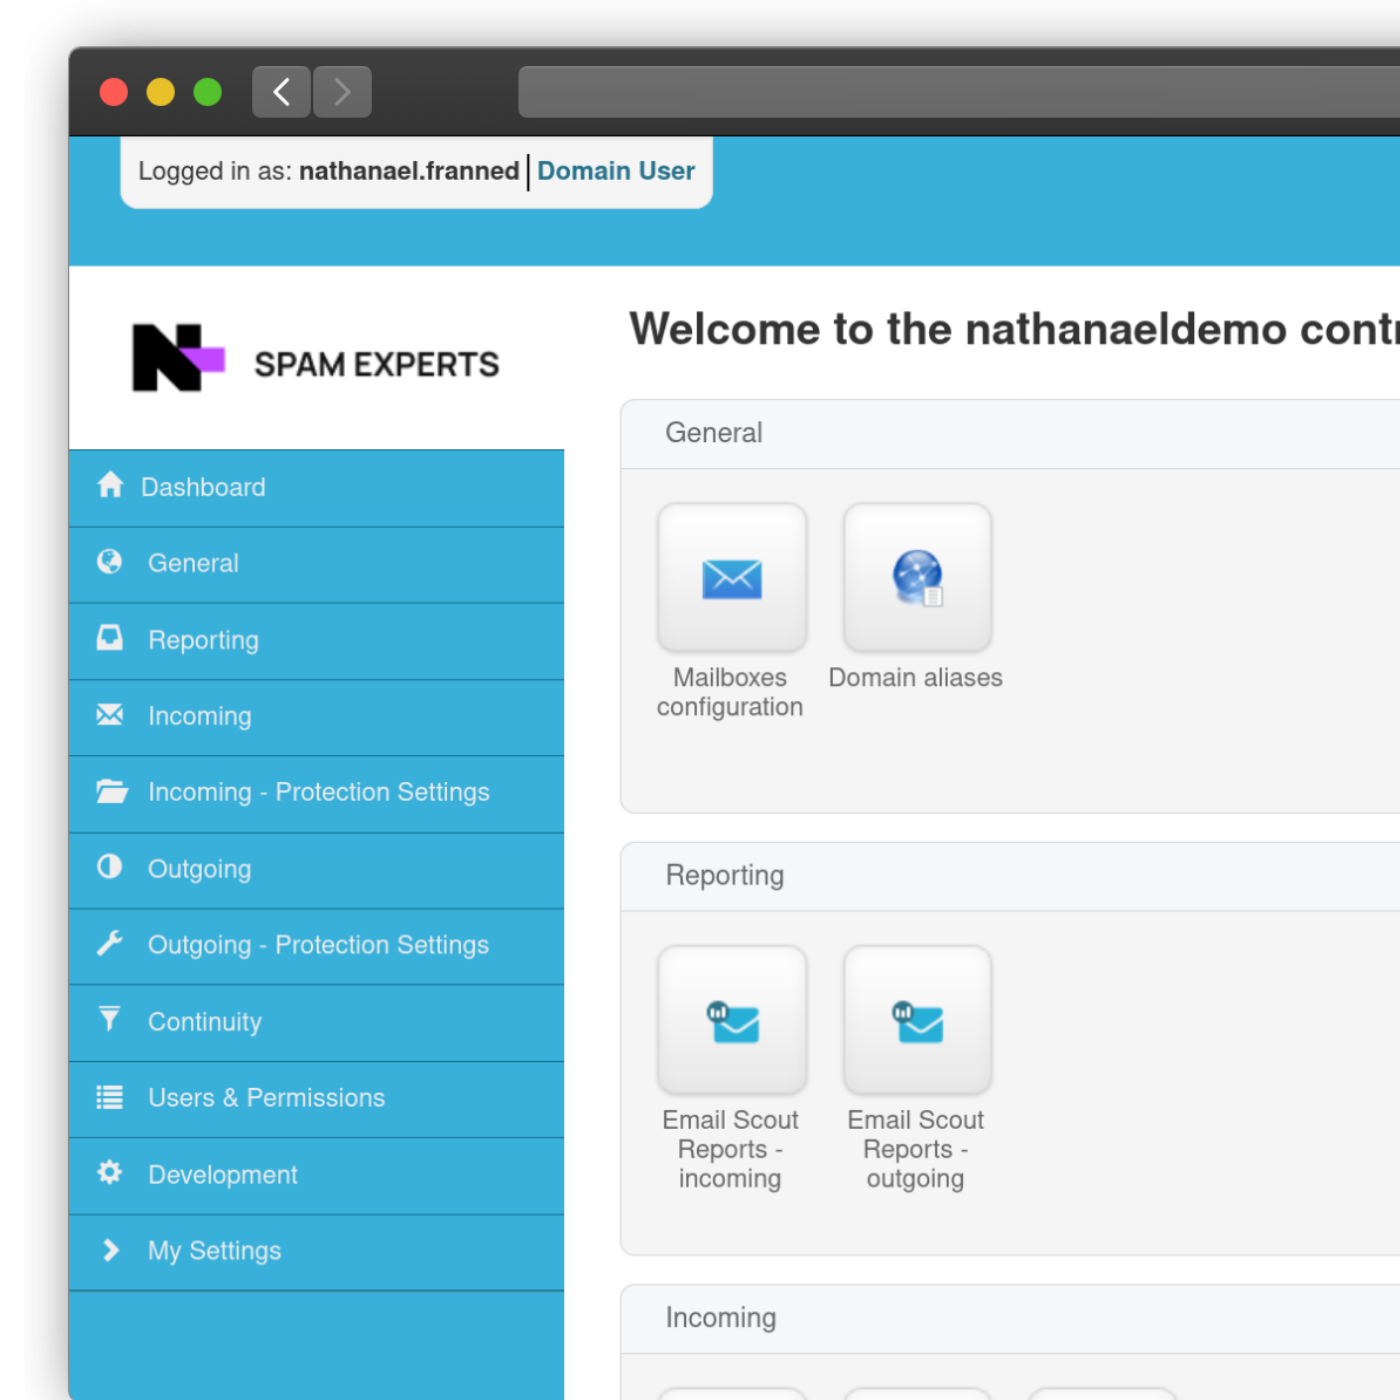Go back using the browser back arrow
The width and height of the screenshot is (1400, 1400).
281,92
